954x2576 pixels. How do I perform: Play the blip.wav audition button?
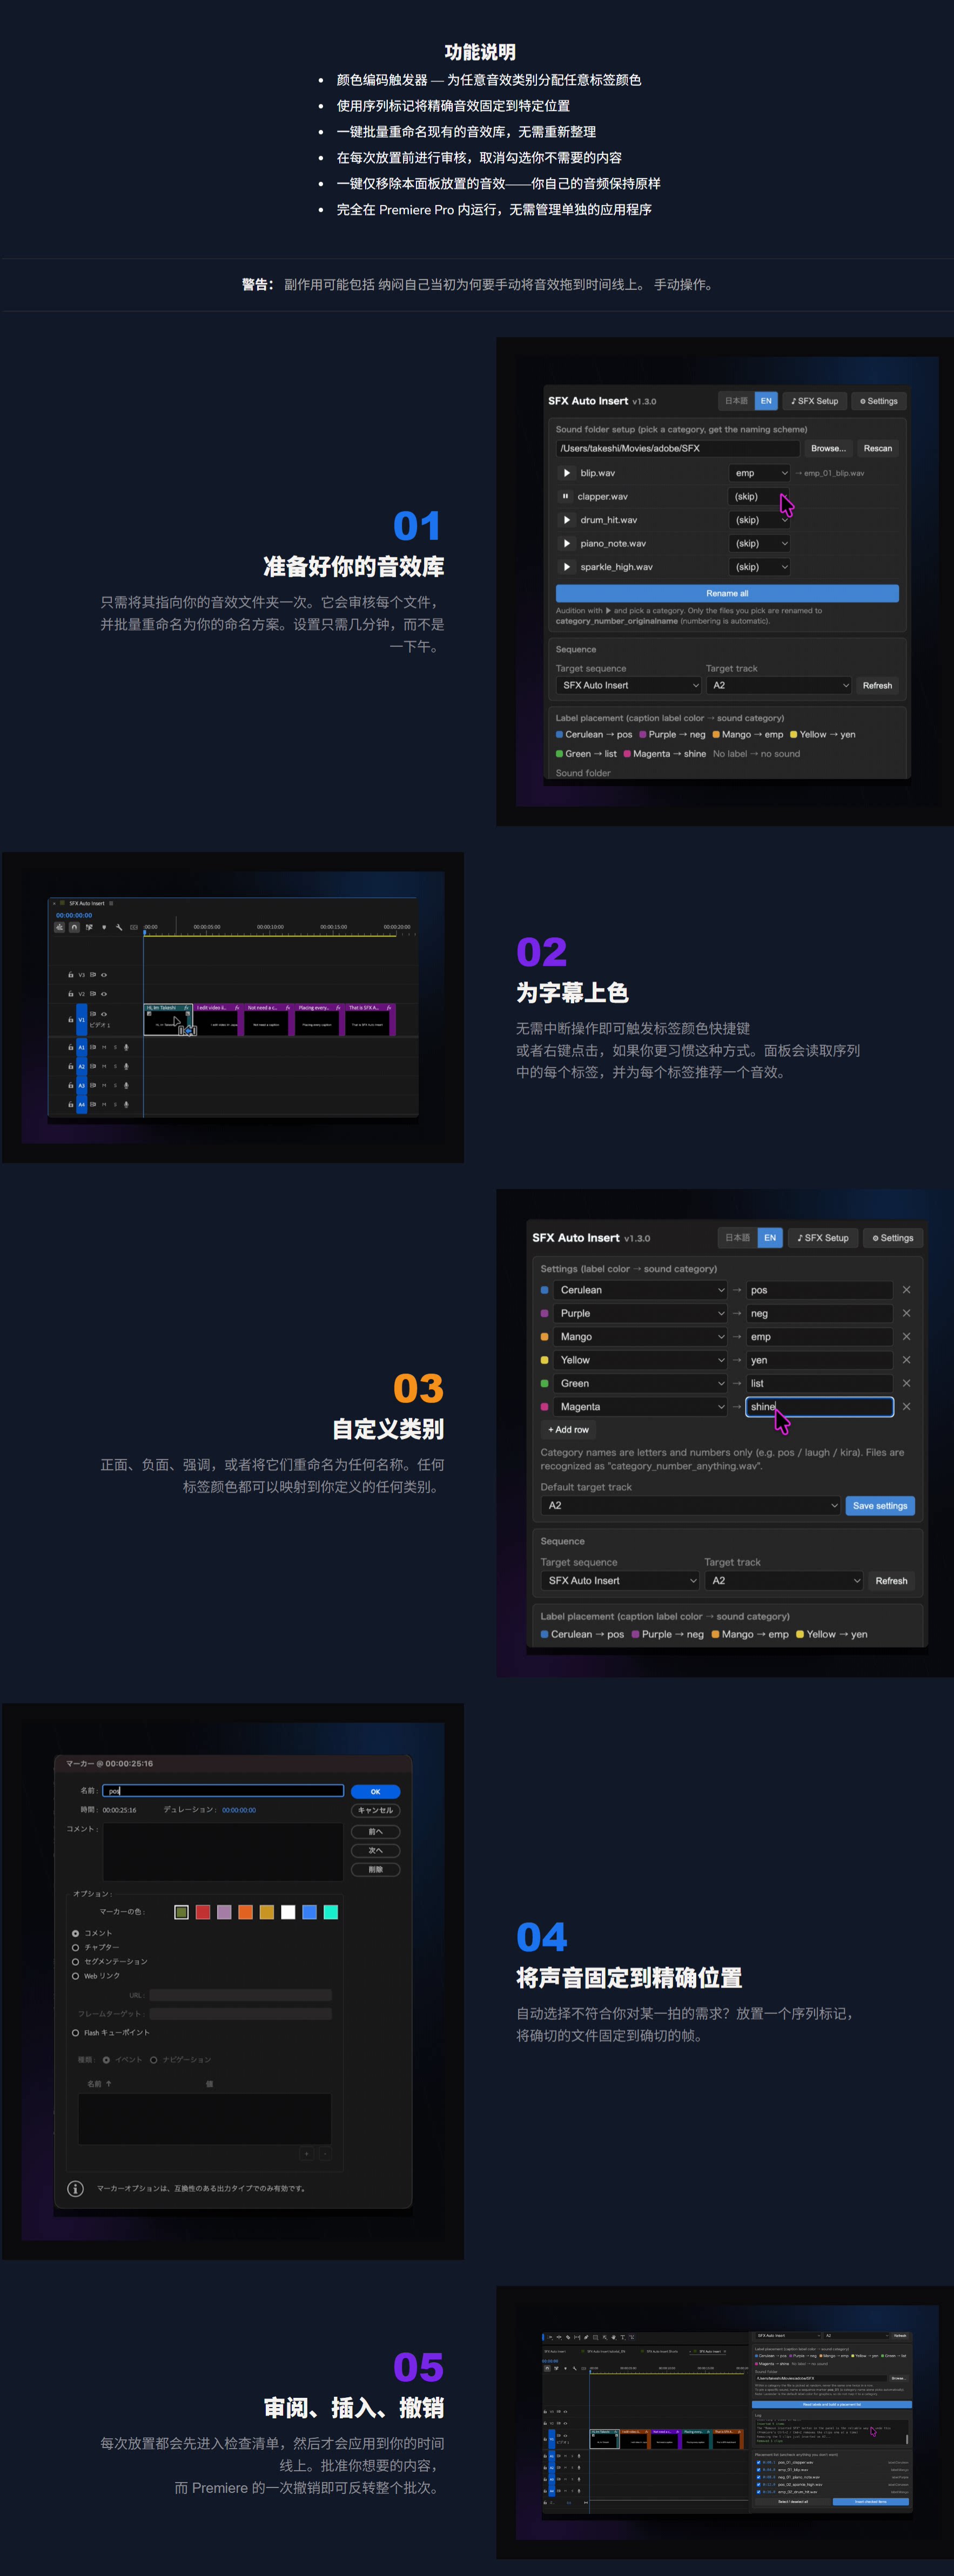(x=567, y=473)
